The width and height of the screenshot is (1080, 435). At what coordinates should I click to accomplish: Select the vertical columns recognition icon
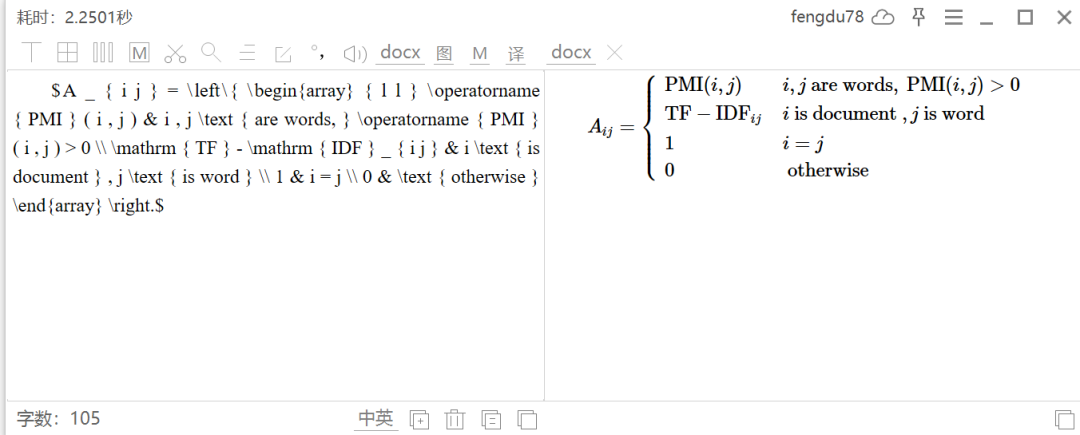click(103, 52)
